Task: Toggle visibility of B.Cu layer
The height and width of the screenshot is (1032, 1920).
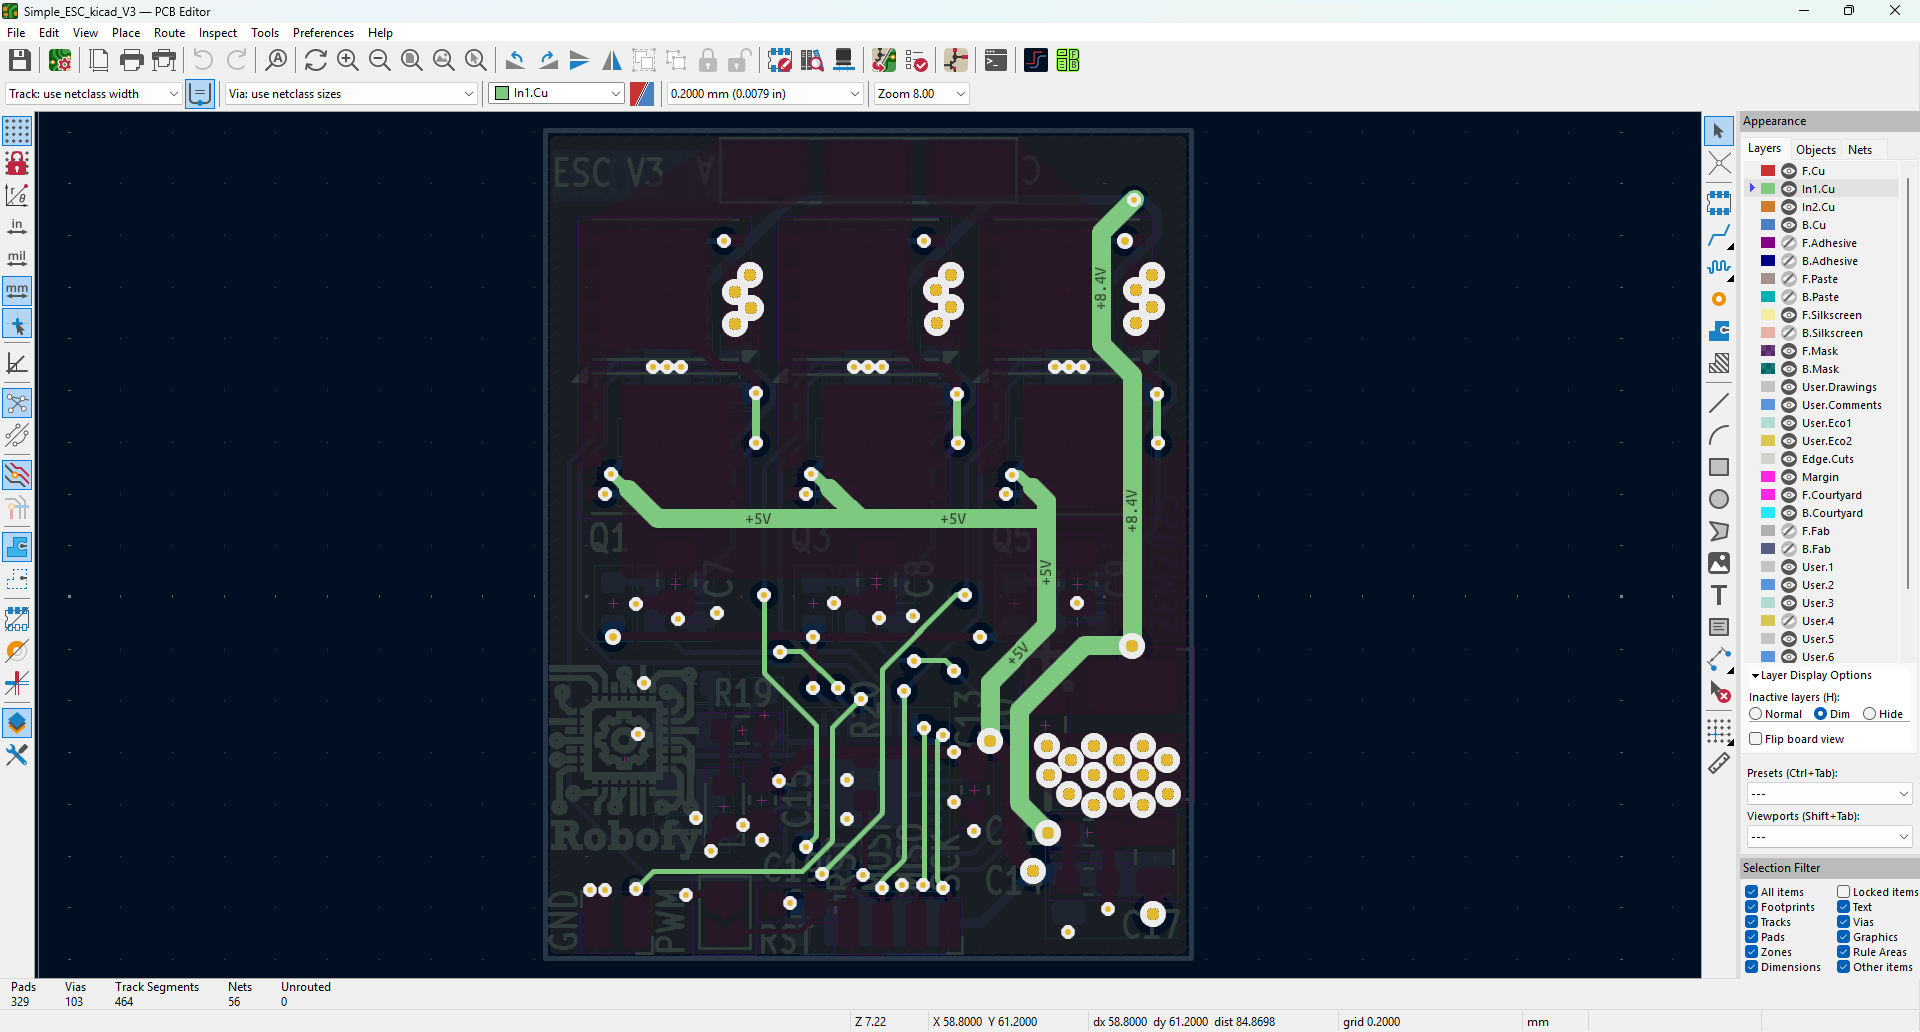Action: pyautogui.click(x=1789, y=225)
